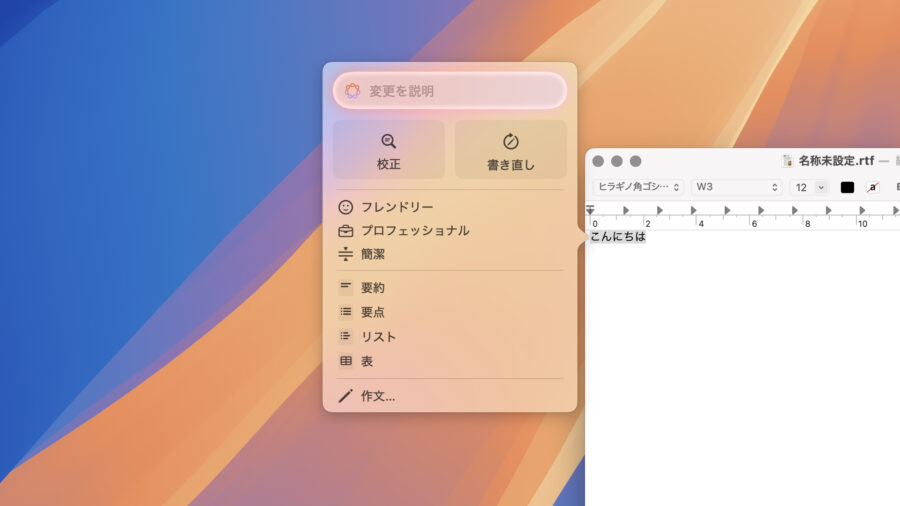
Task: Click the left indent marker on the ruler
Action: pyautogui.click(x=590, y=209)
